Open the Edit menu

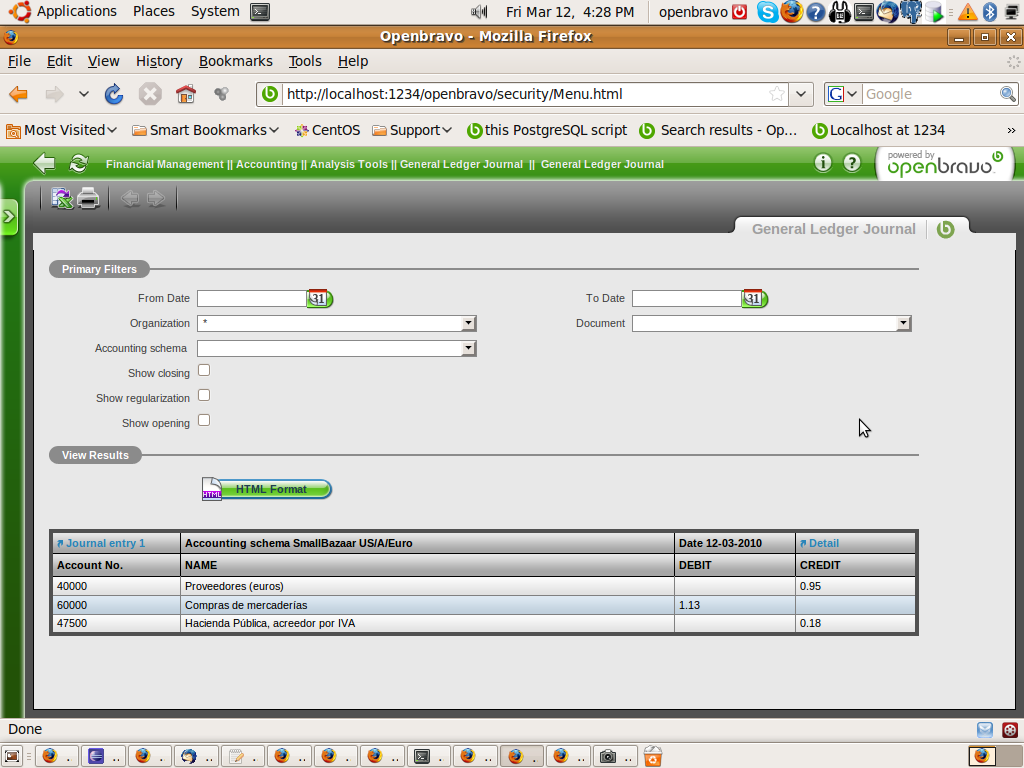(x=59, y=61)
